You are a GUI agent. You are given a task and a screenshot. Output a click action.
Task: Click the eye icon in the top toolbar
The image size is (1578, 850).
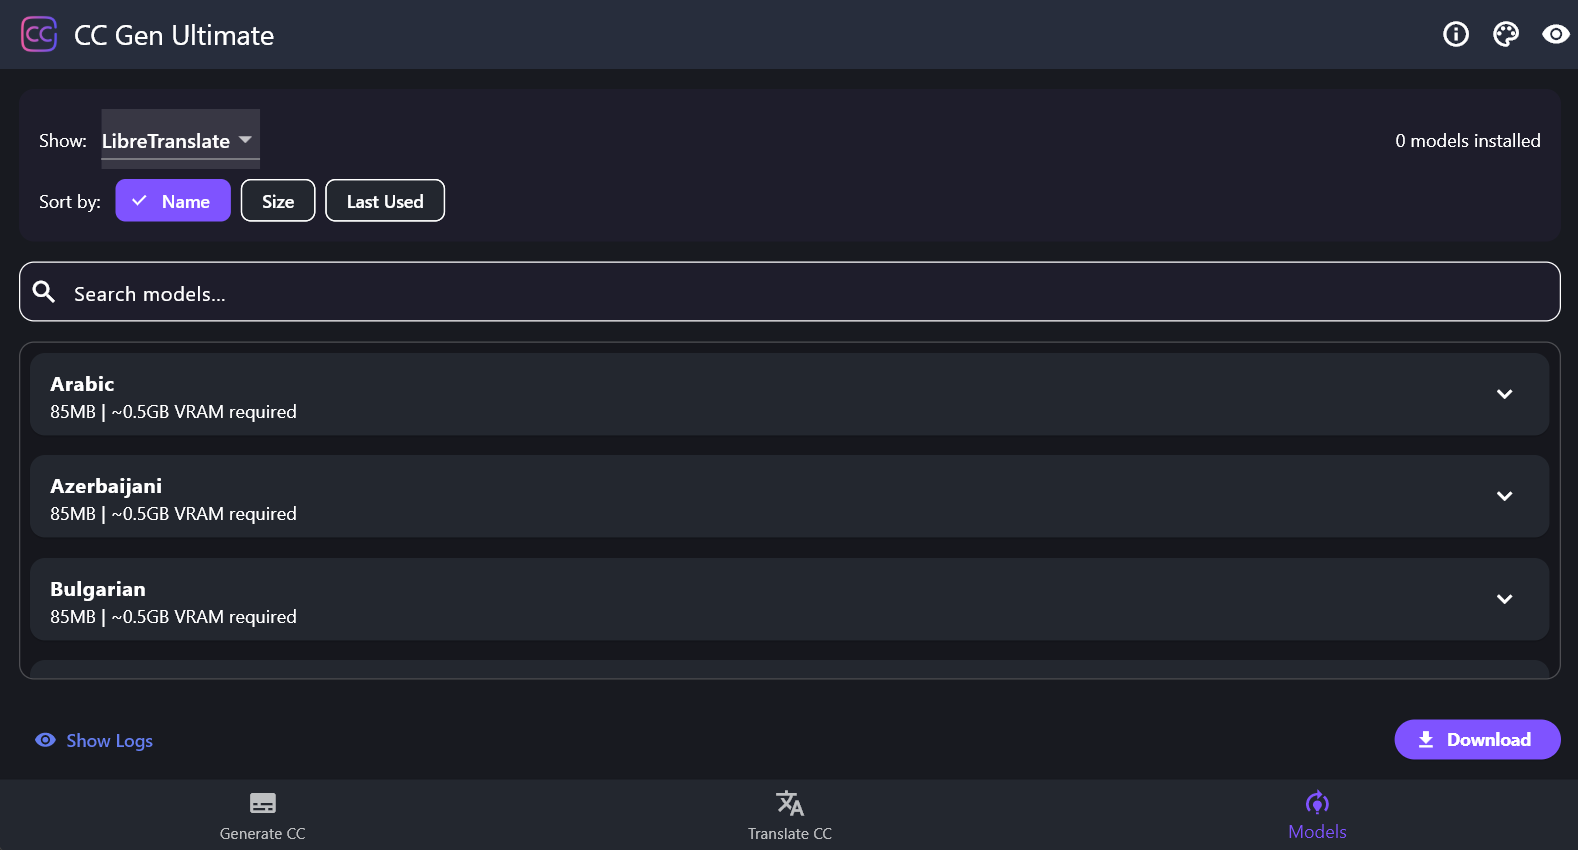click(x=1555, y=34)
